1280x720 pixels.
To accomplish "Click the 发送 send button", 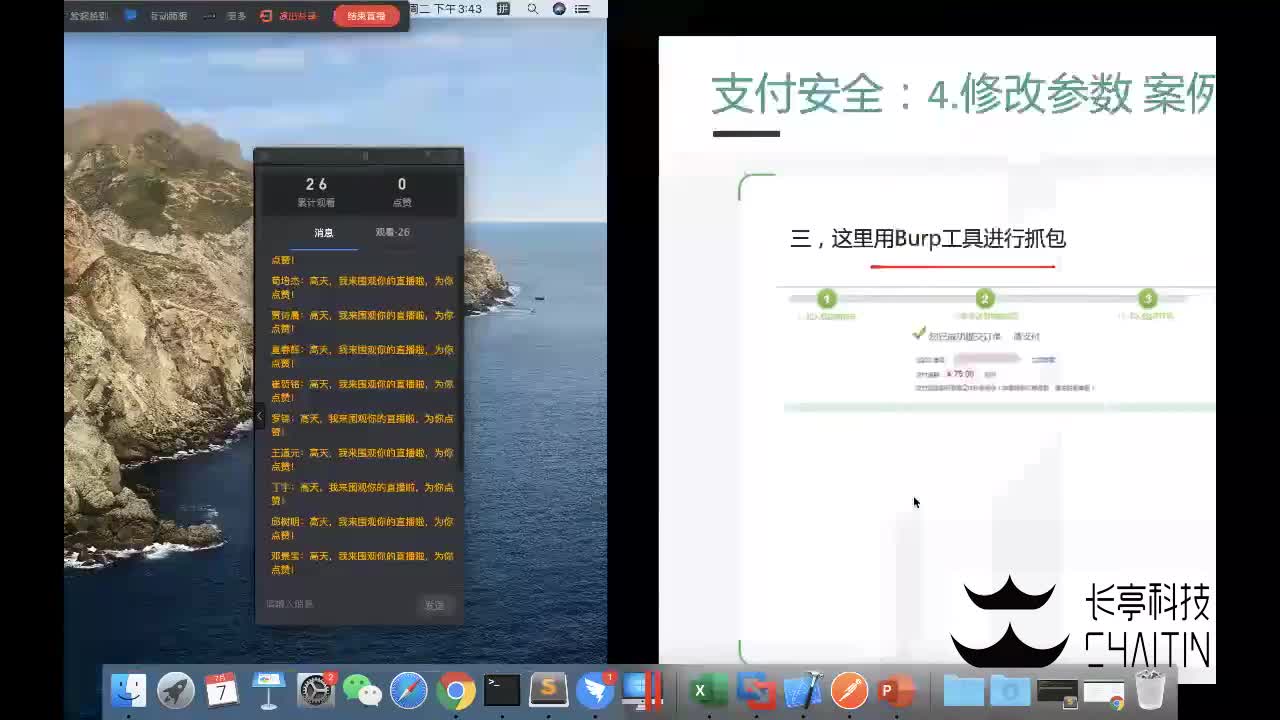I will [x=434, y=605].
